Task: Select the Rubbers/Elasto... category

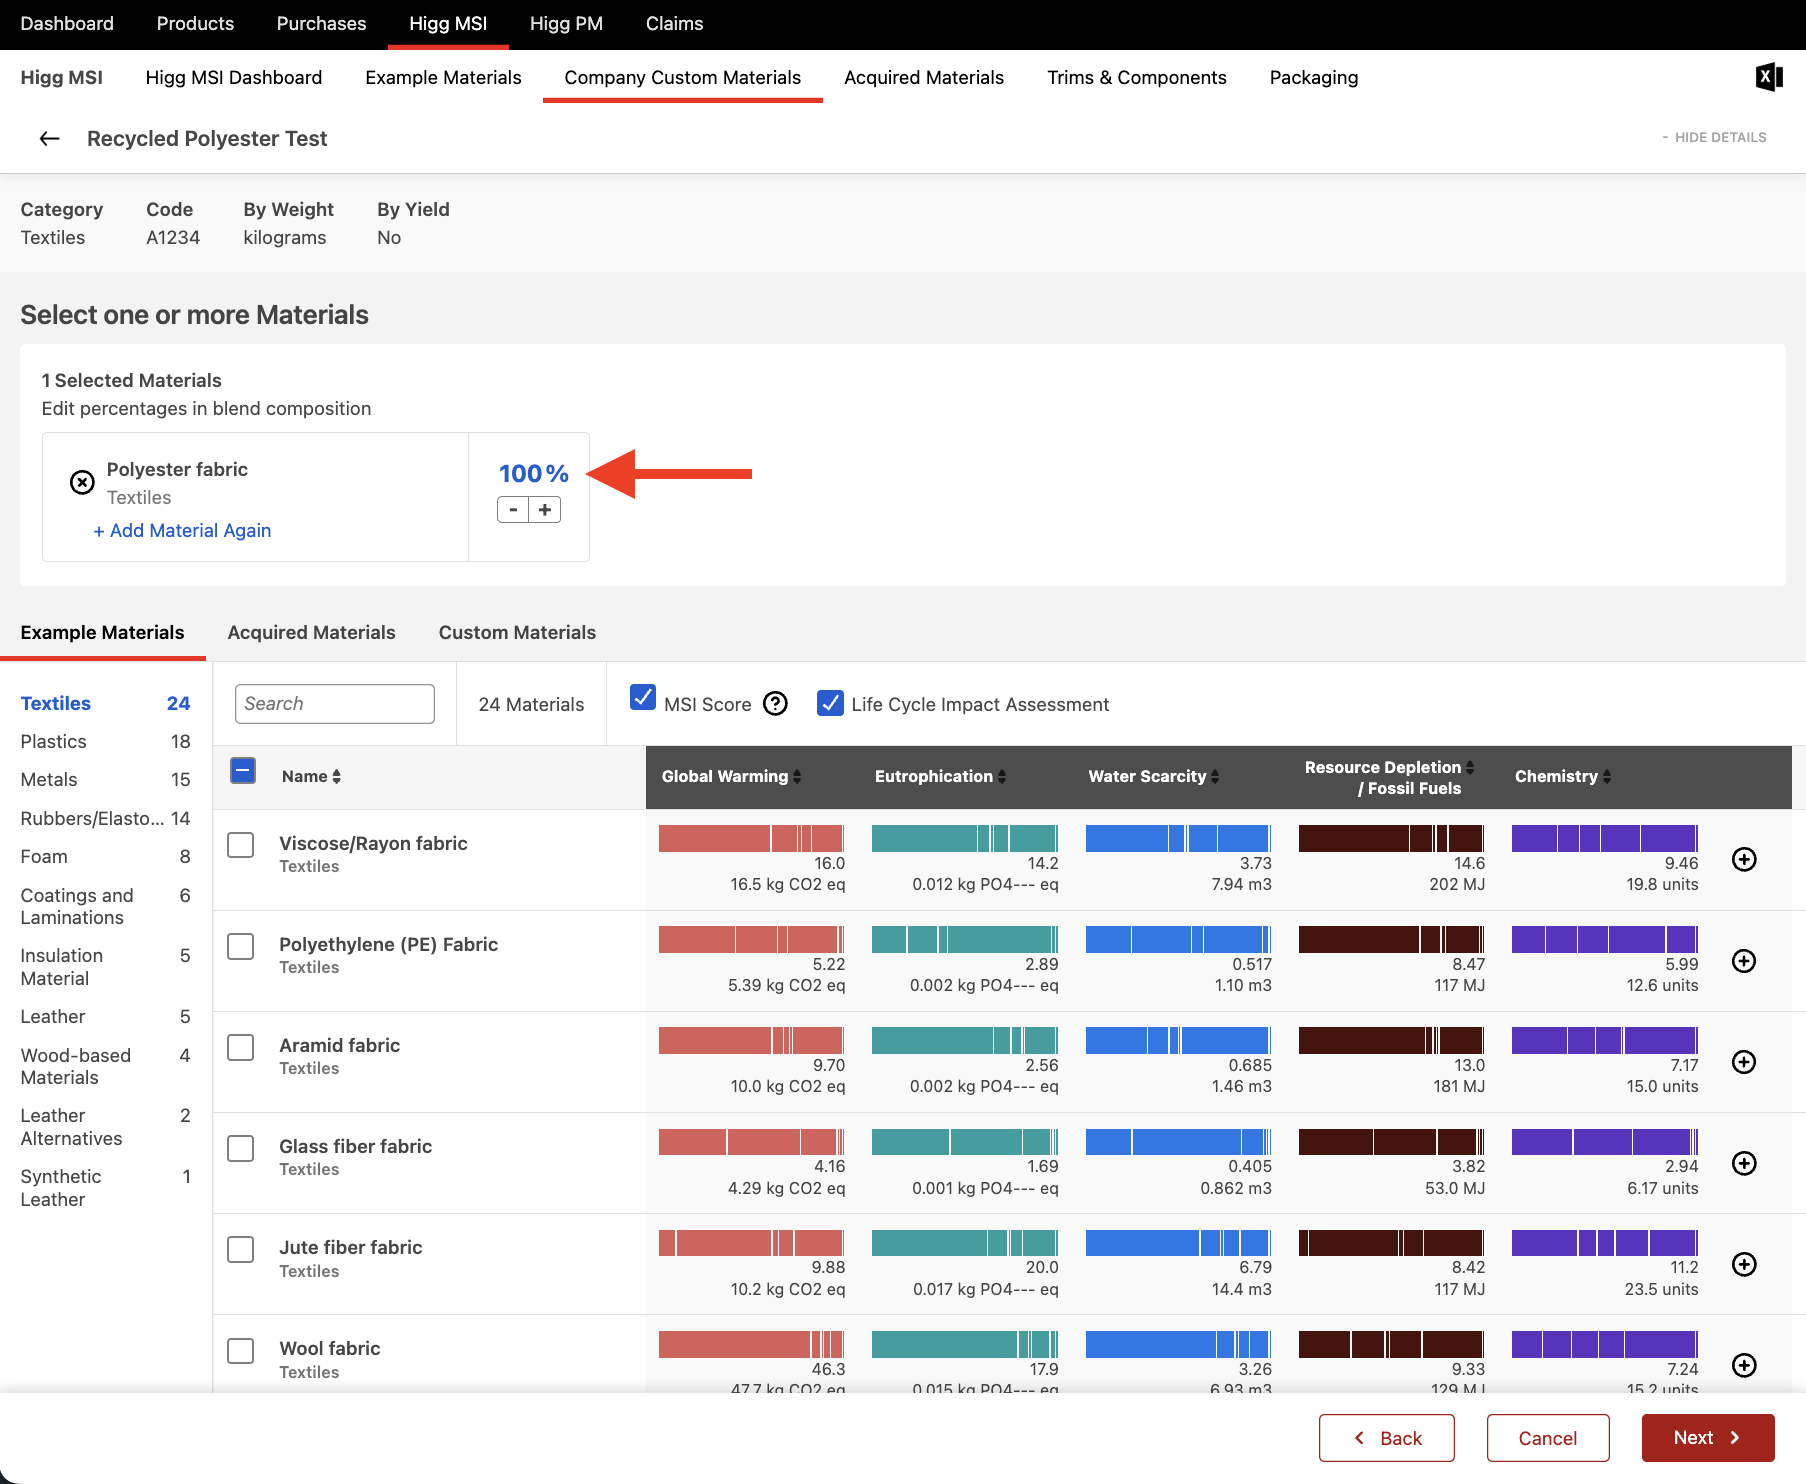Action: (x=105, y=818)
